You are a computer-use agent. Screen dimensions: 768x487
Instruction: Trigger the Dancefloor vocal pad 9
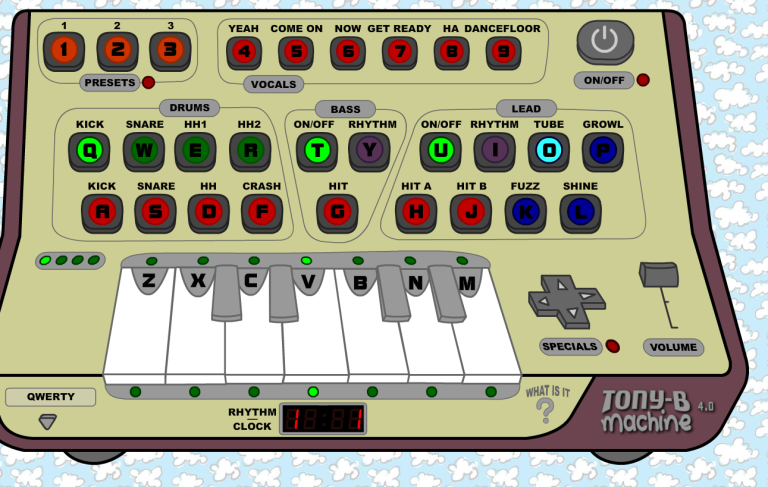coord(503,51)
